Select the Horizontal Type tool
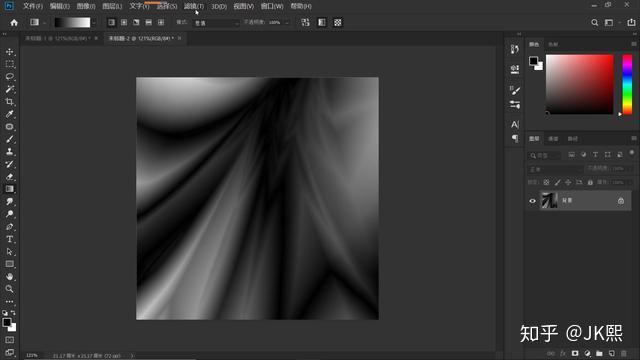640x360 pixels. click(x=9, y=239)
